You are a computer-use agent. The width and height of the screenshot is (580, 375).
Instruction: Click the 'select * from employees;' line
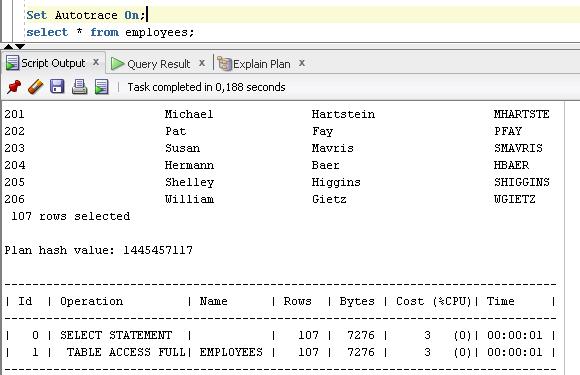point(110,33)
